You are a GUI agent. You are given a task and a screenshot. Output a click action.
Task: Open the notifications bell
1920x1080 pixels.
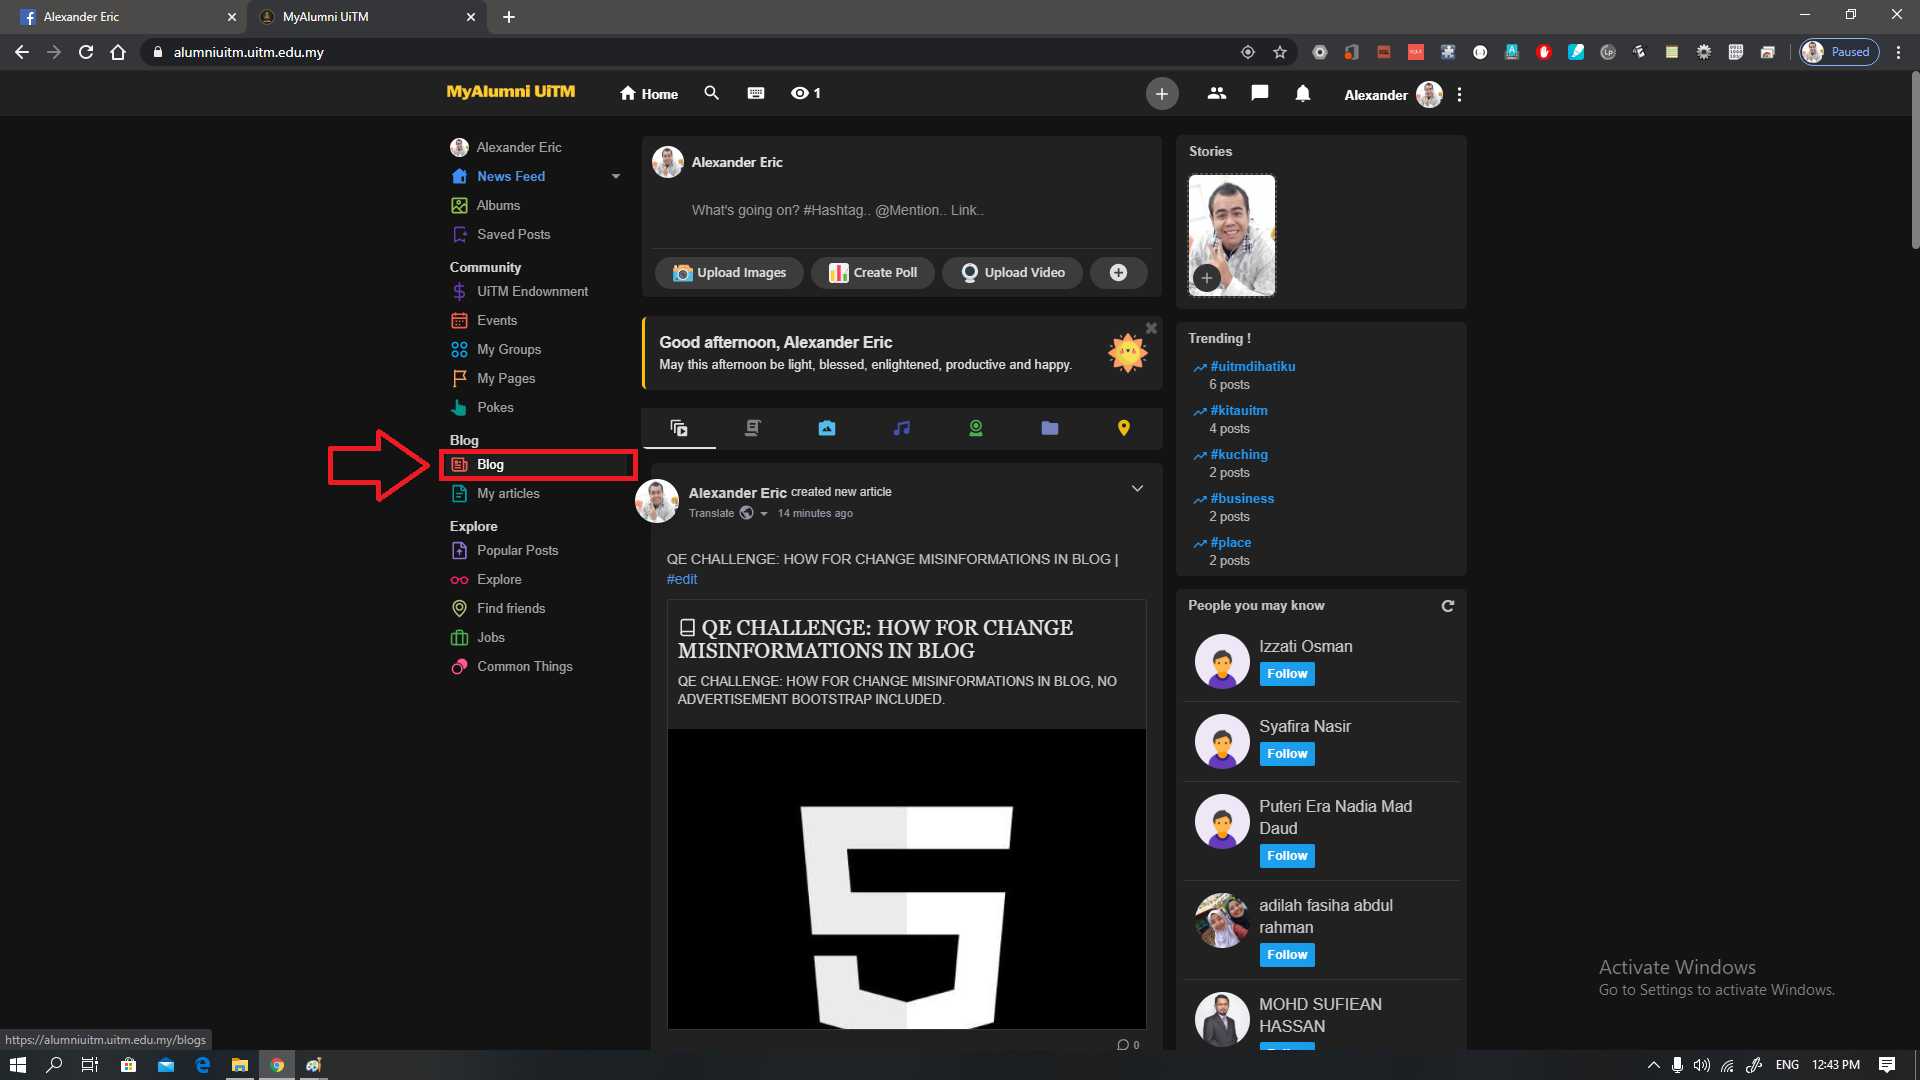pyautogui.click(x=1302, y=93)
